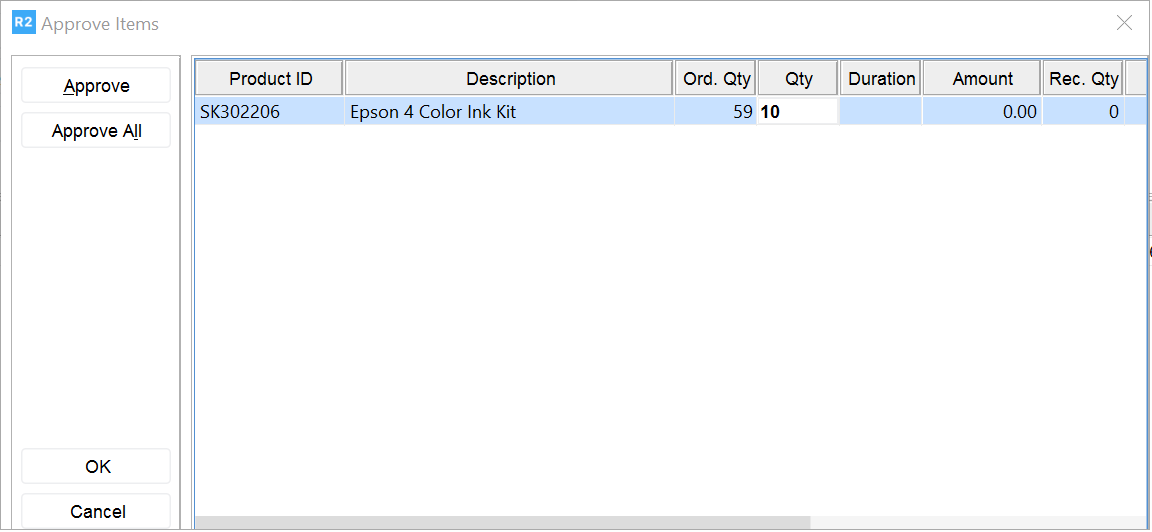The image size is (1152, 532).
Task: Sort by Product ID column header
Action: point(270,79)
